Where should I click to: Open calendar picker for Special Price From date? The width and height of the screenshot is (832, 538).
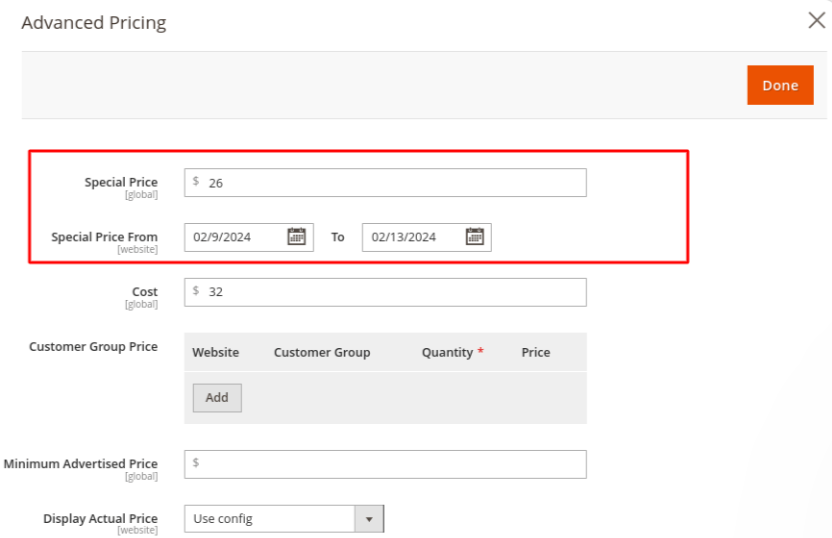[x=296, y=237]
